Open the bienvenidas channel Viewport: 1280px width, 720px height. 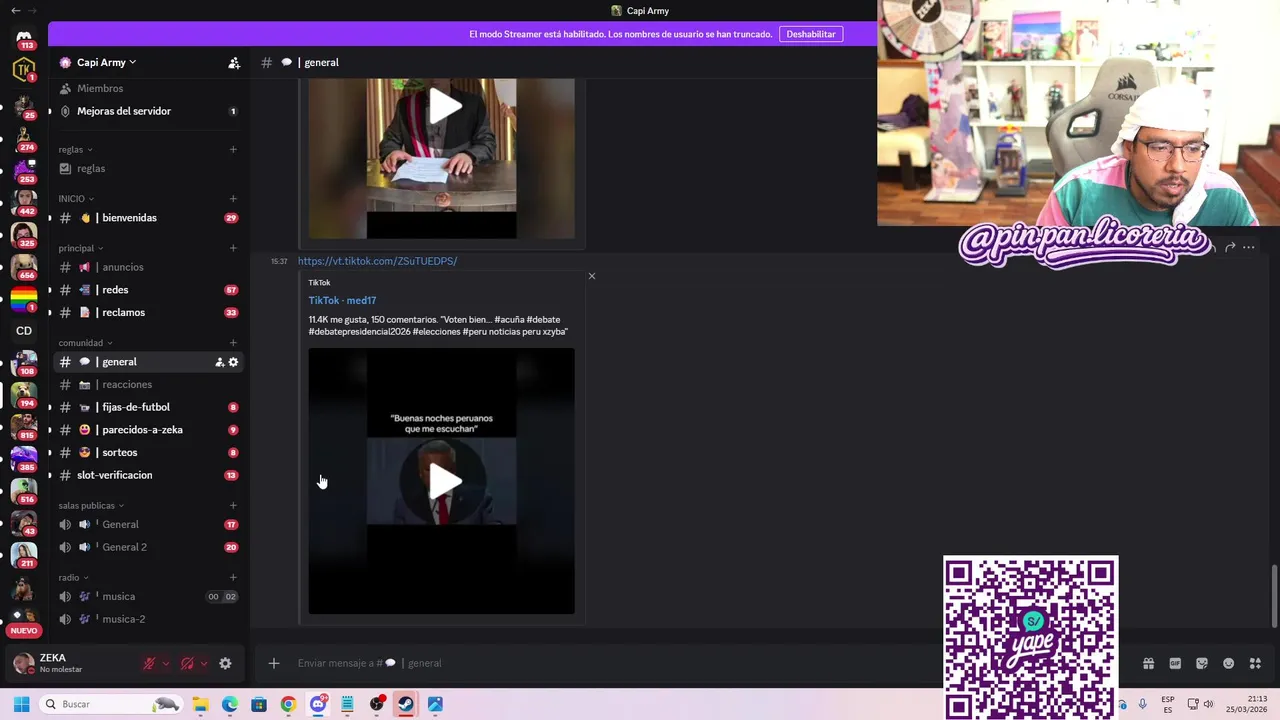(x=149, y=218)
